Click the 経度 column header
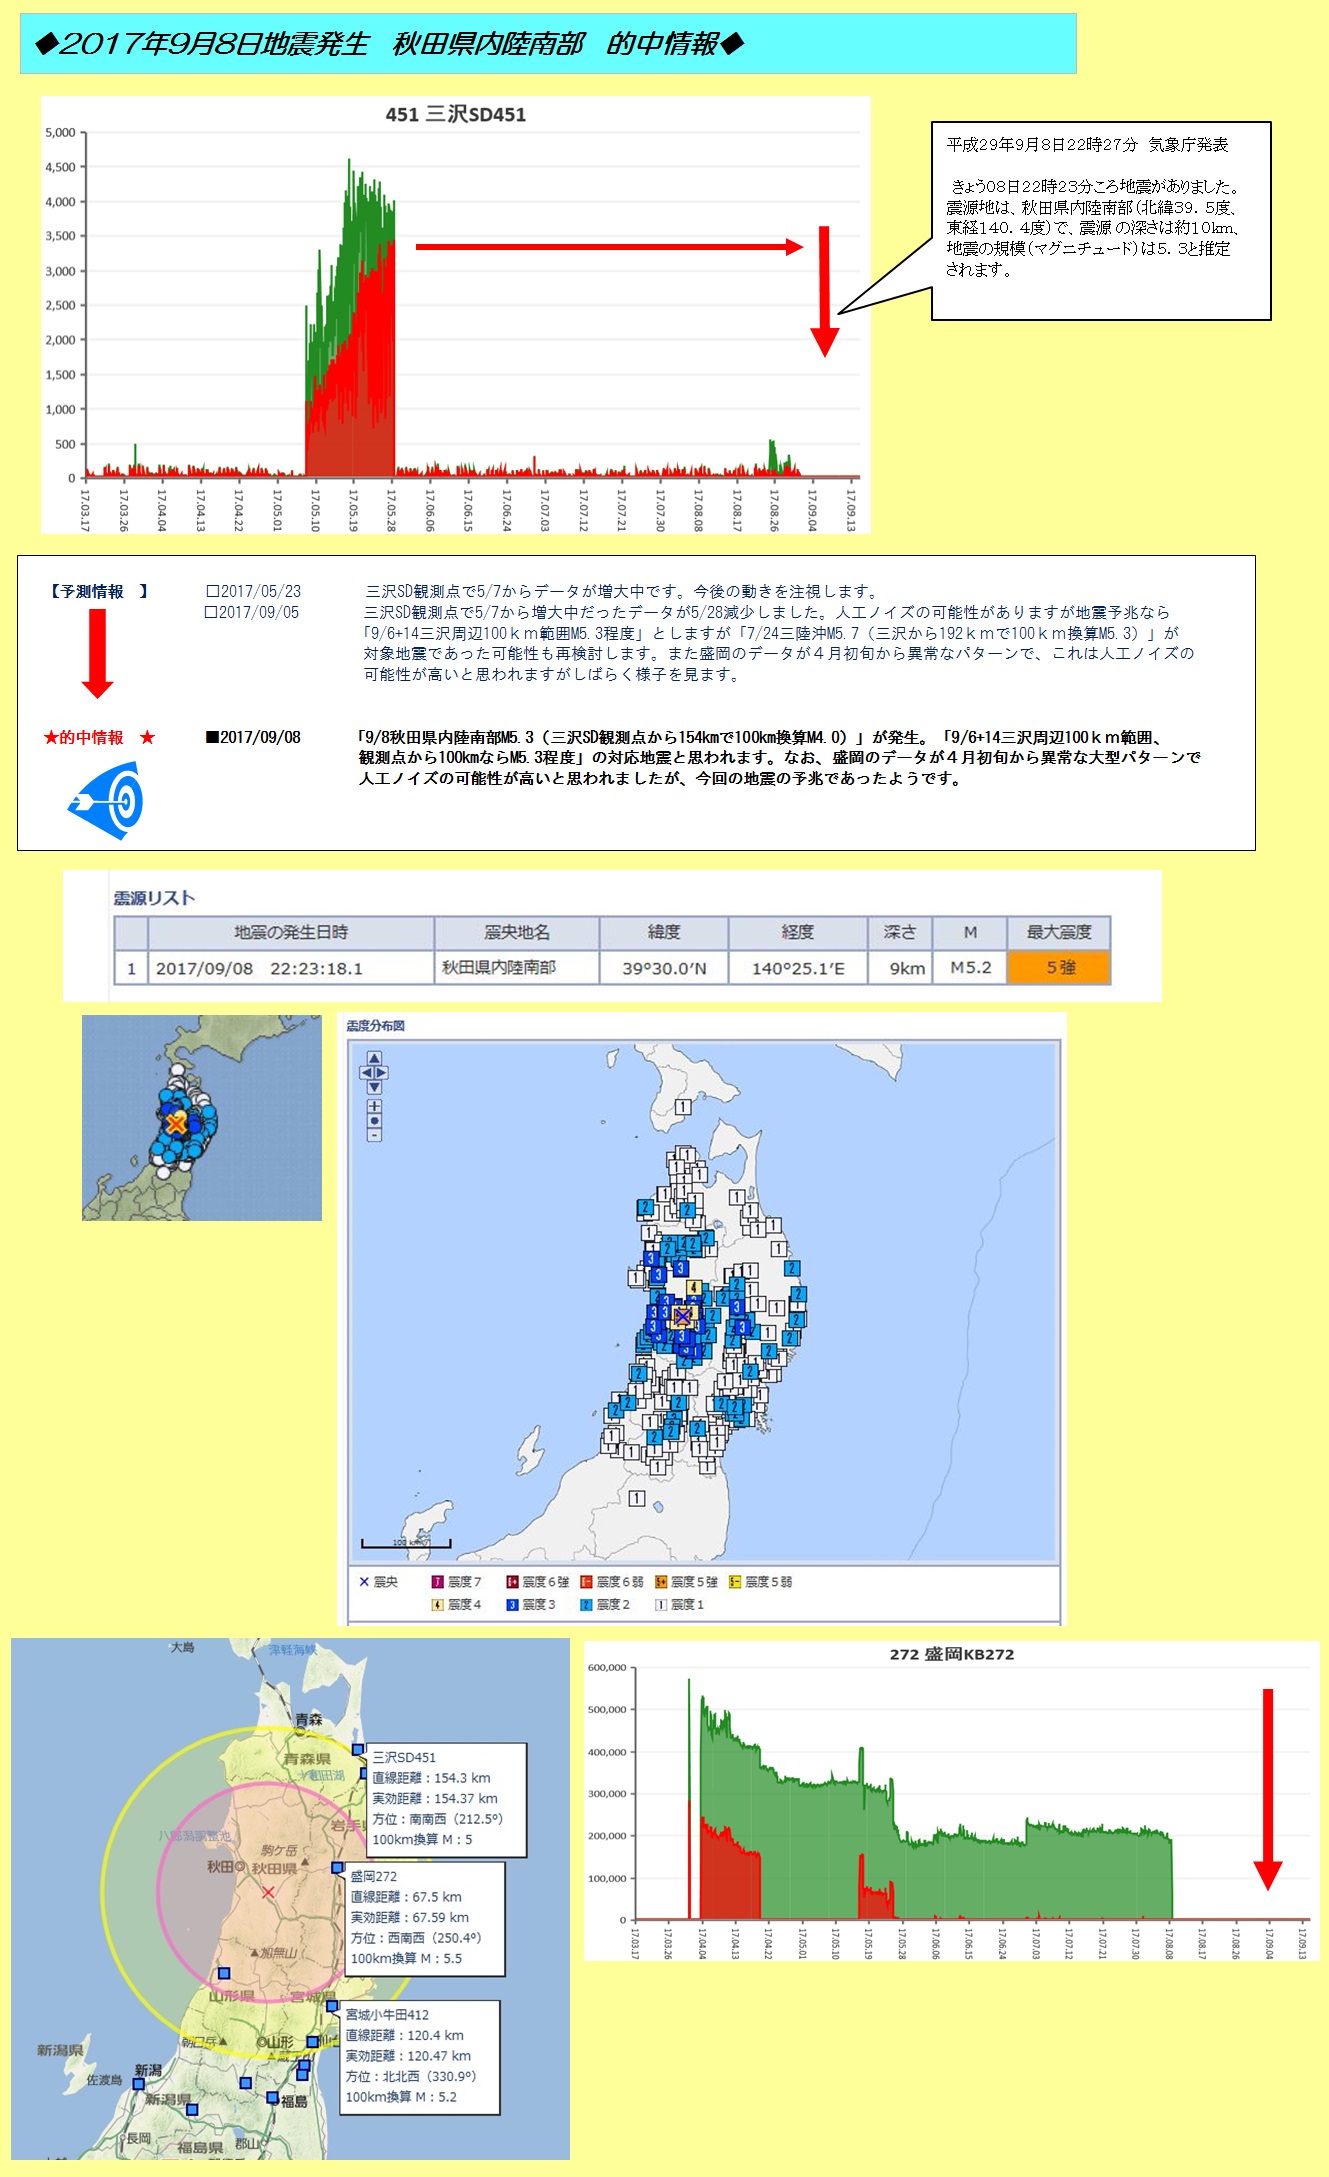 pos(798,933)
